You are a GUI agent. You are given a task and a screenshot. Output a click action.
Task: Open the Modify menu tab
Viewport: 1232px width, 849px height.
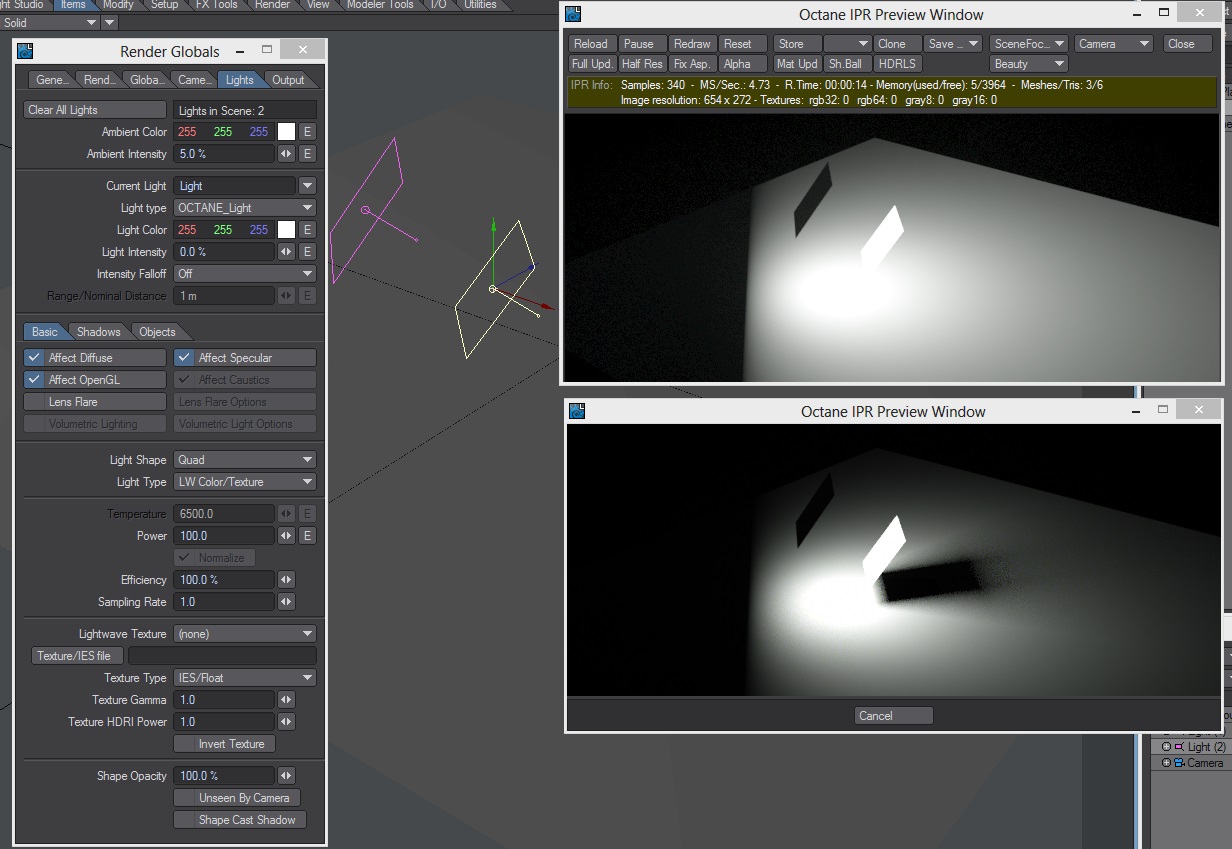tap(118, 5)
